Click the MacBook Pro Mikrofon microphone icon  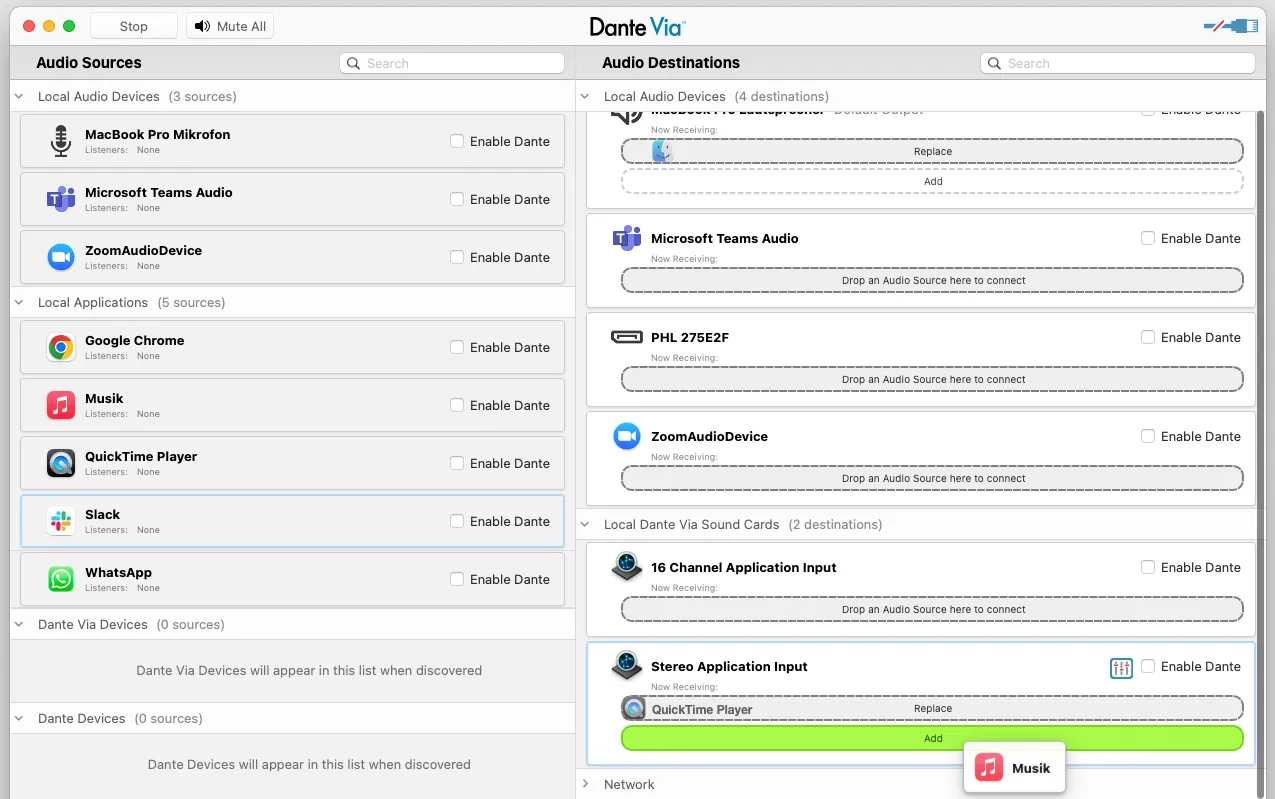click(x=61, y=141)
